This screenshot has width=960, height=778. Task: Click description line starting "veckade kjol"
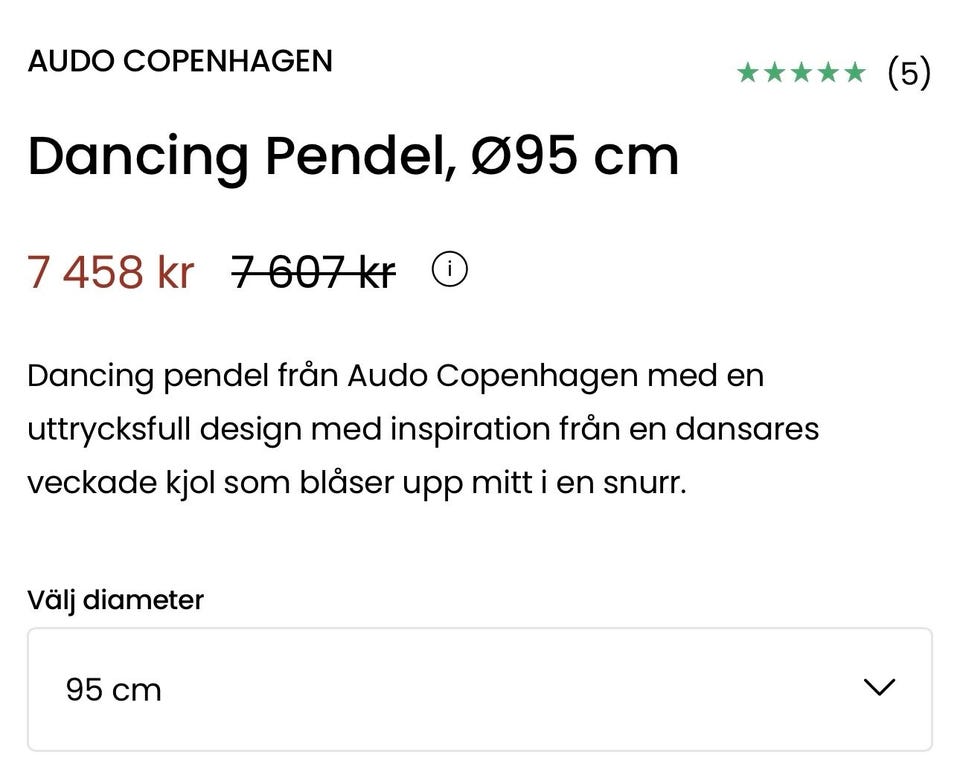tap(357, 484)
